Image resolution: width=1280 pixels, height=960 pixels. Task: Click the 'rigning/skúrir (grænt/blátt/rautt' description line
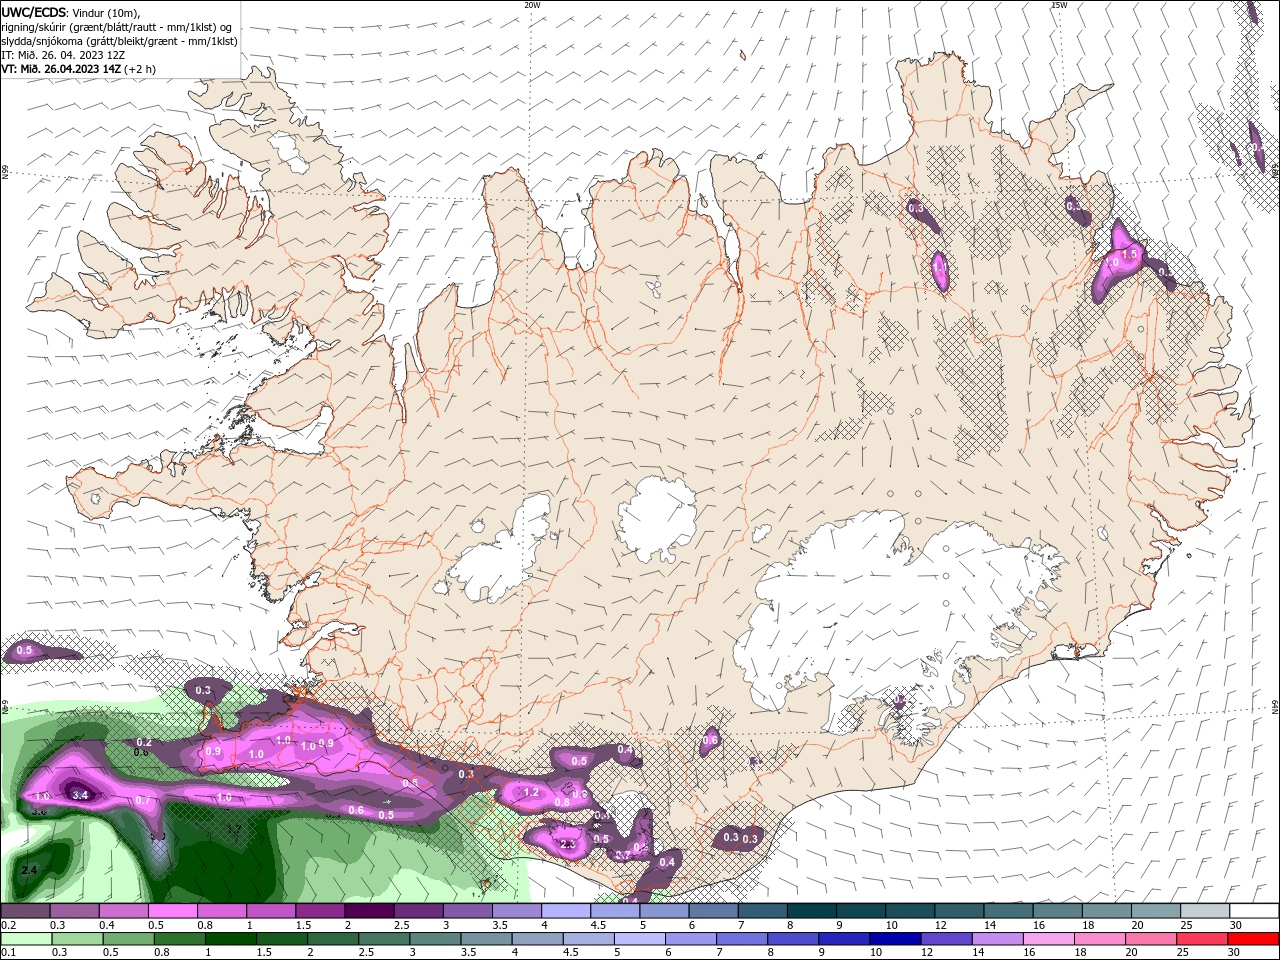point(117,27)
